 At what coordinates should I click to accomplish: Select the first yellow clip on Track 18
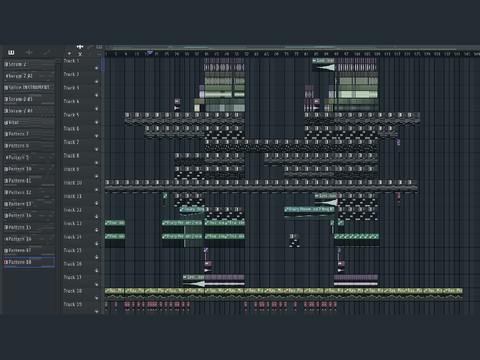[115, 293]
